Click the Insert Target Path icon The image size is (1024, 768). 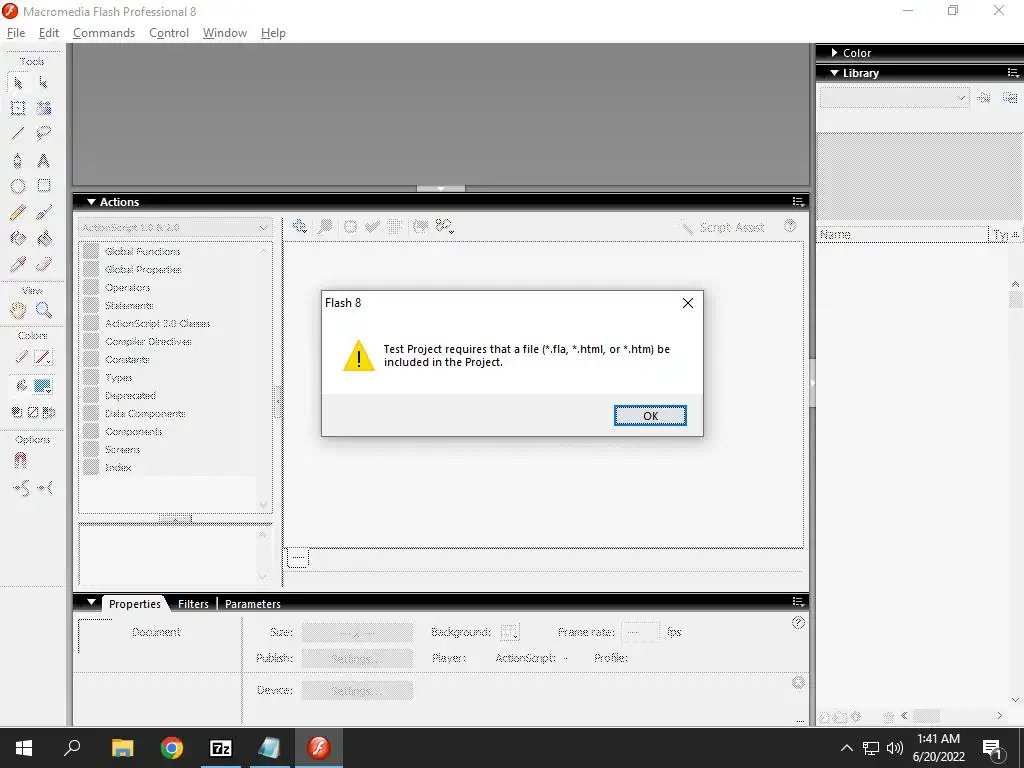coord(351,227)
